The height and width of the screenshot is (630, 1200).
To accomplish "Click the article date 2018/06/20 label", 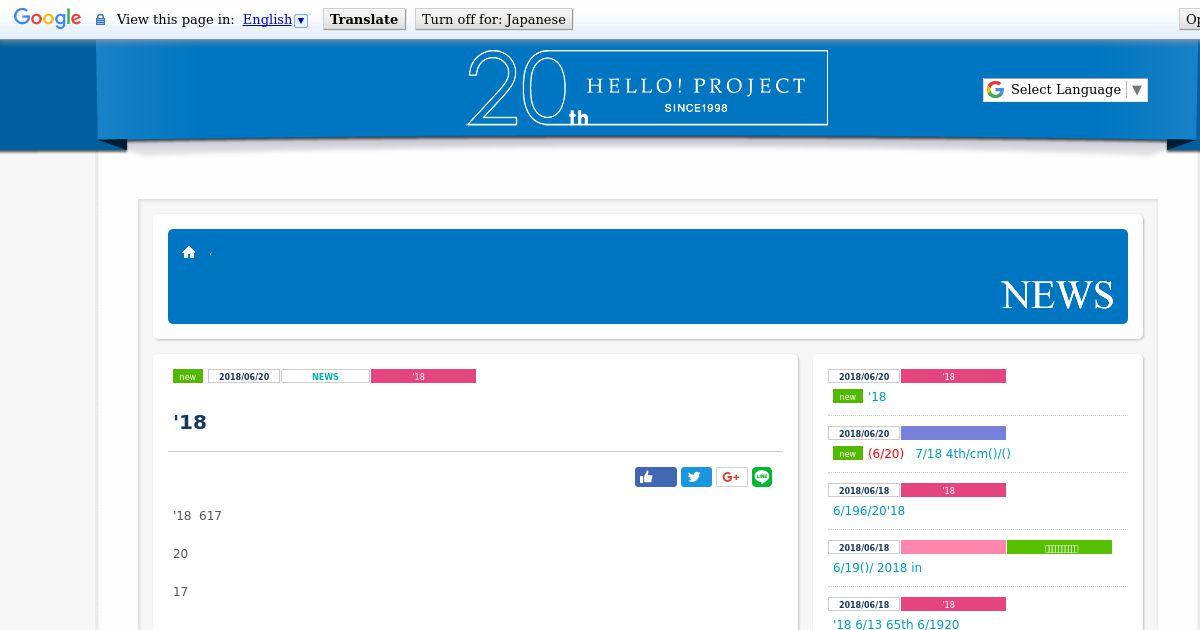I will (x=244, y=376).
